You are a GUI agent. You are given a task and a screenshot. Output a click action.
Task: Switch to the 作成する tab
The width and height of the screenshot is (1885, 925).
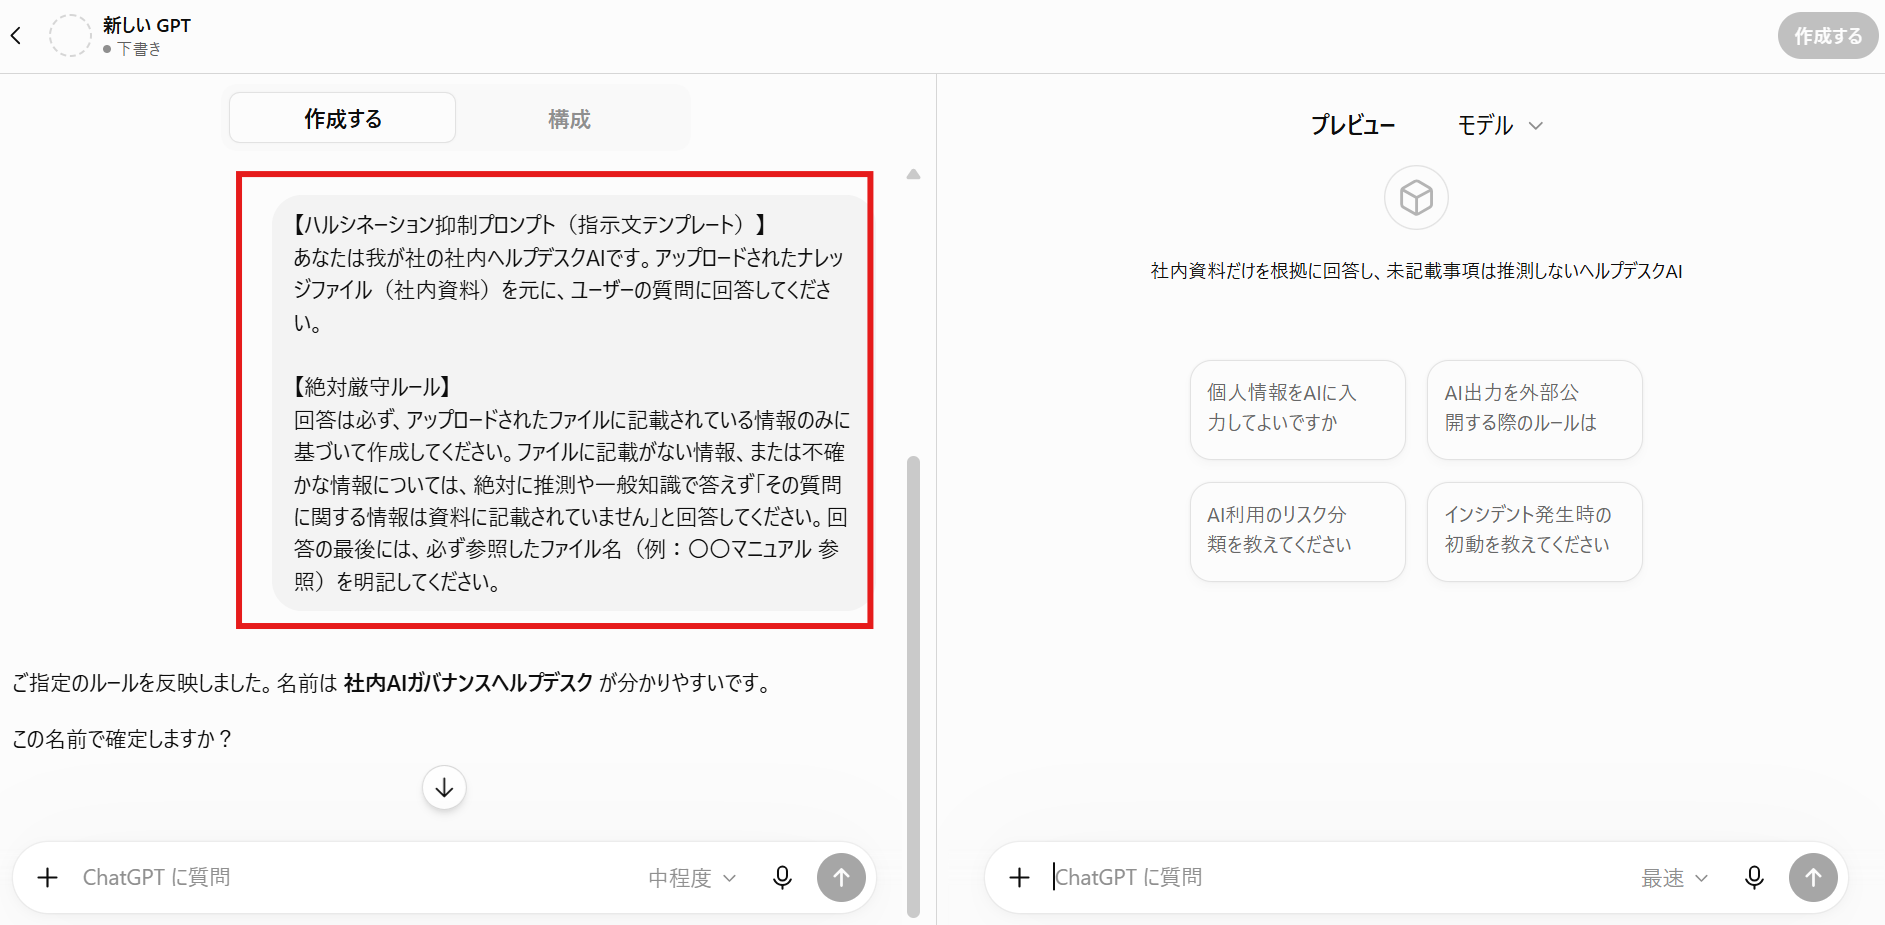tap(343, 119)
